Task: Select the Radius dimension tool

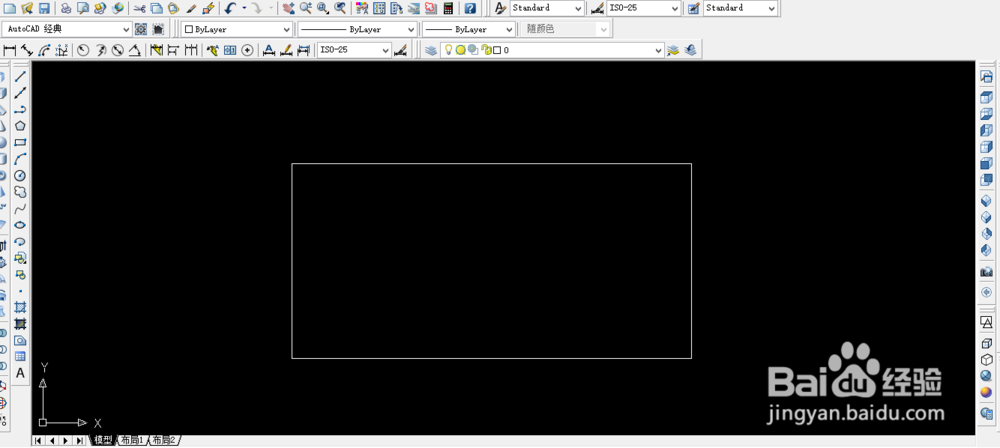Action: 83,50
